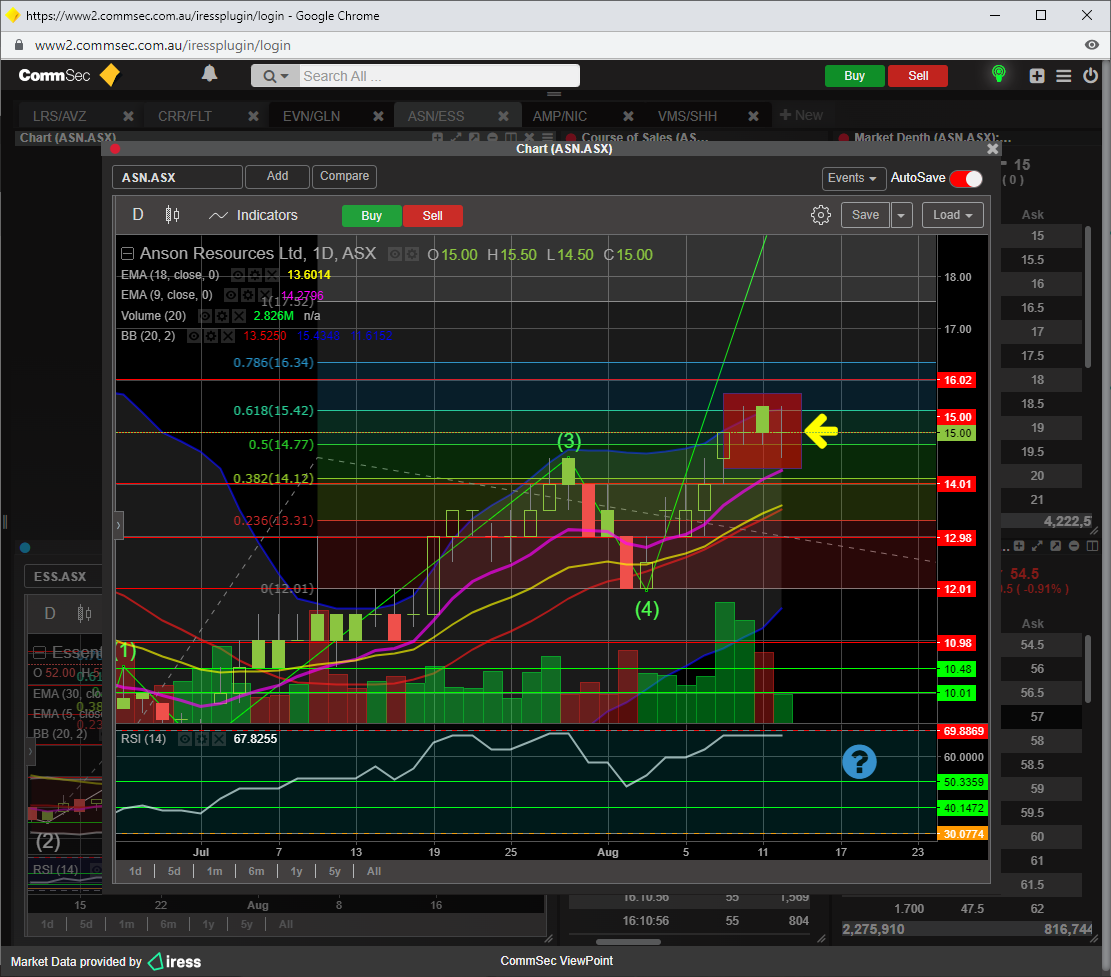Set chart range to 6m
The height and width of the screenshot is (977, 1111).
[x=256, y=871]
